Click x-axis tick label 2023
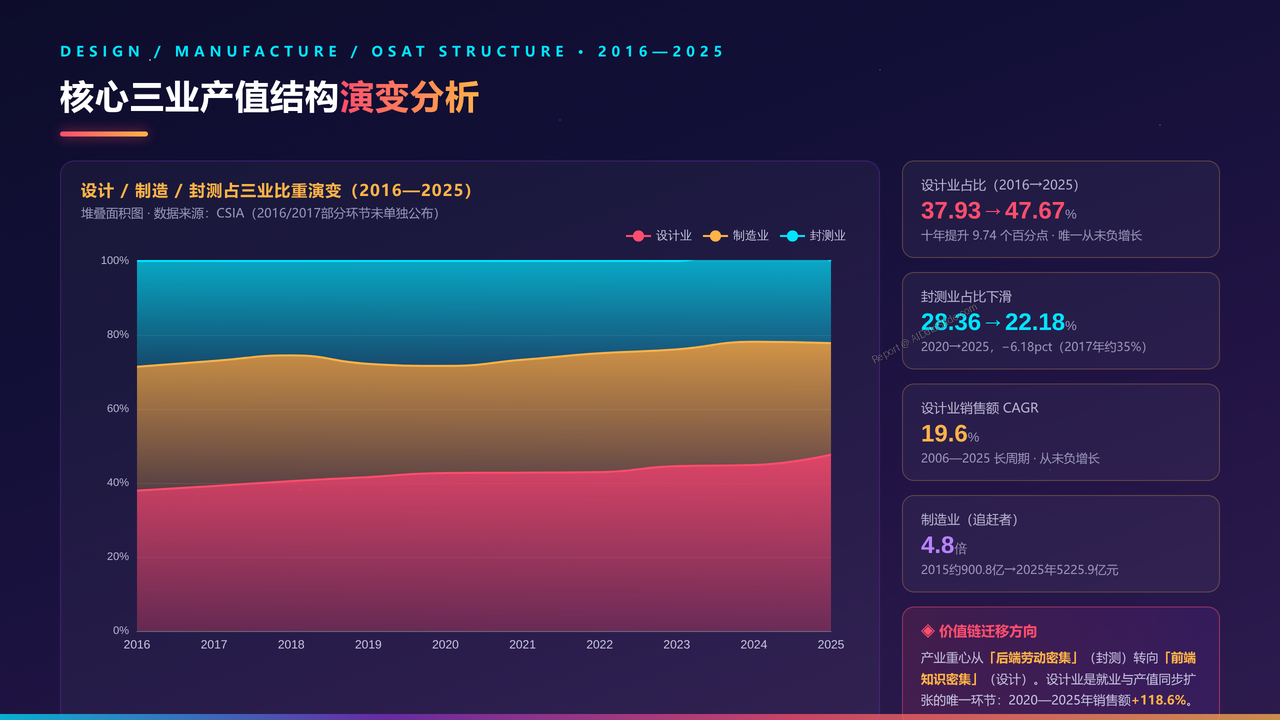 coord(677,645)
